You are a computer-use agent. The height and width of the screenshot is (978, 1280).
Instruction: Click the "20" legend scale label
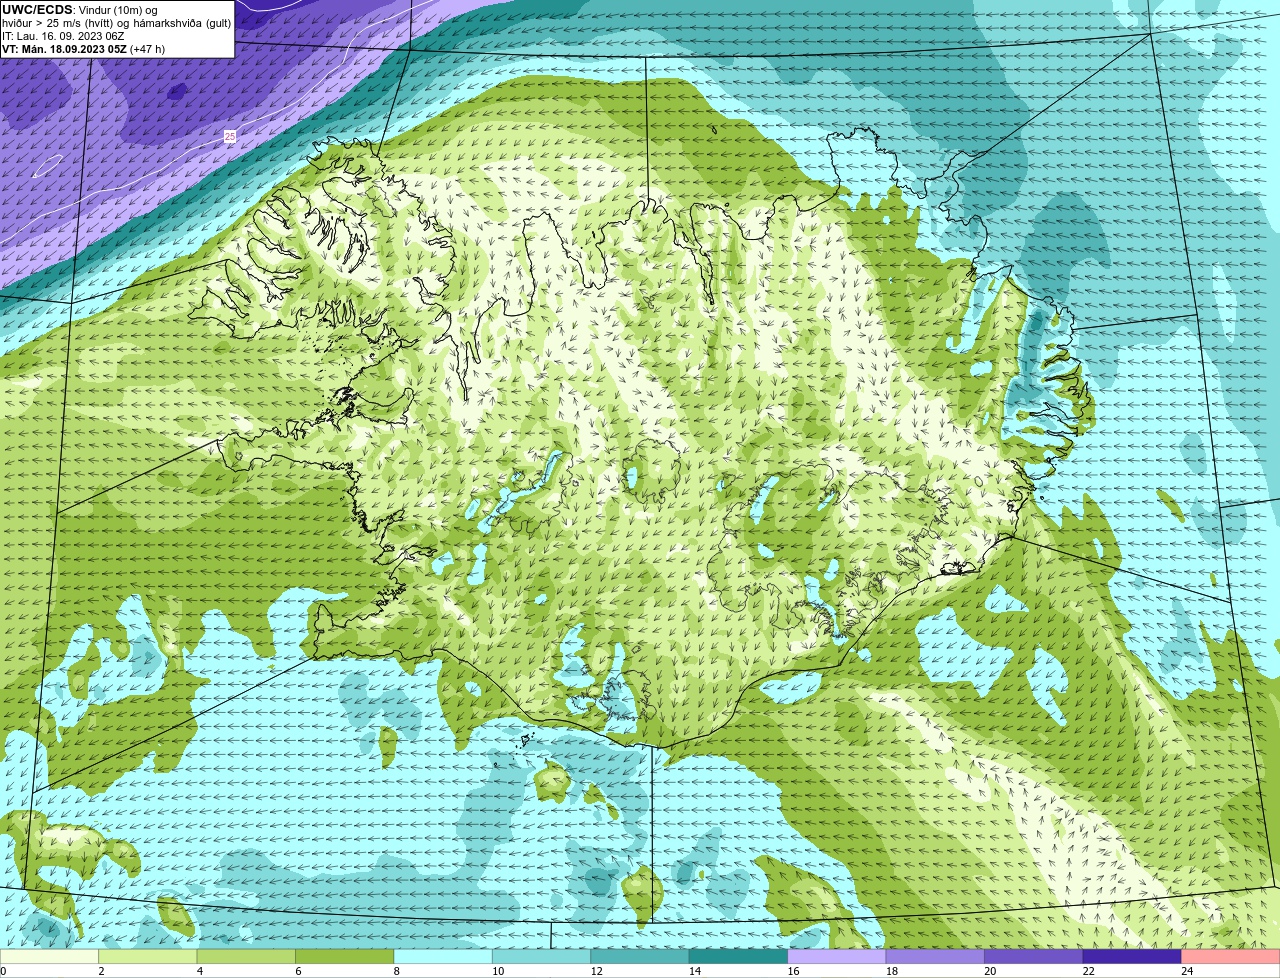pyautogui.click(x=990, y=971)
